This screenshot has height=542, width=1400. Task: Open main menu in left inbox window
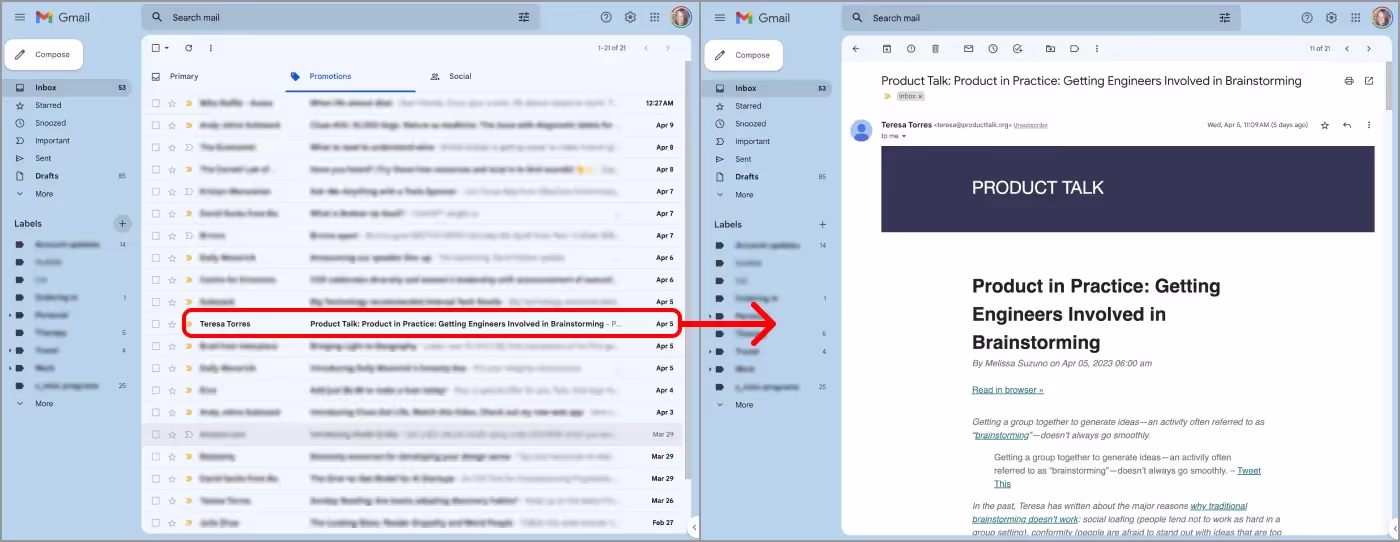click(20, 17)
